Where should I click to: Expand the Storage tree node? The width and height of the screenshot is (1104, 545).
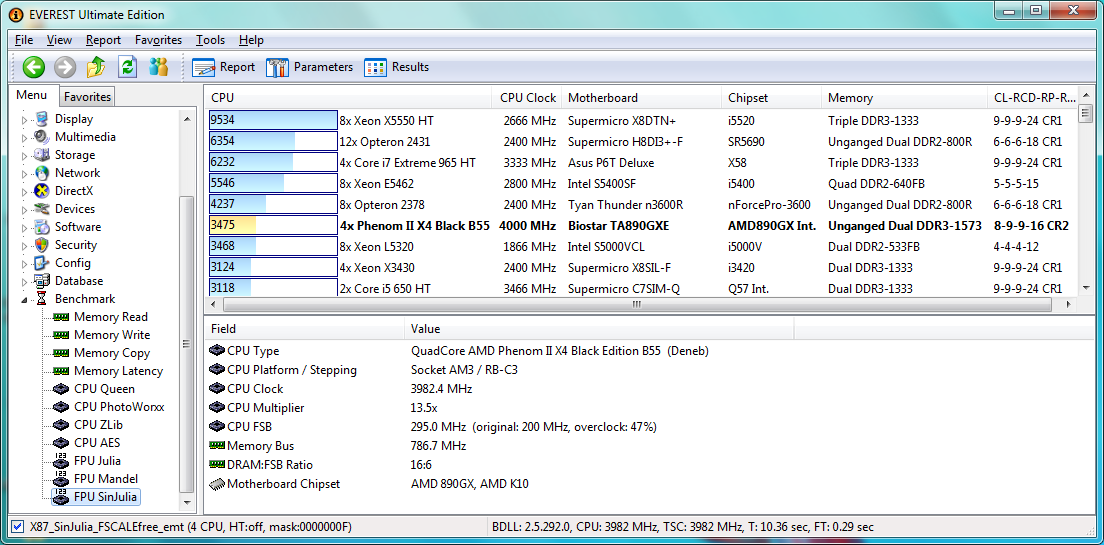click(25, 156)
